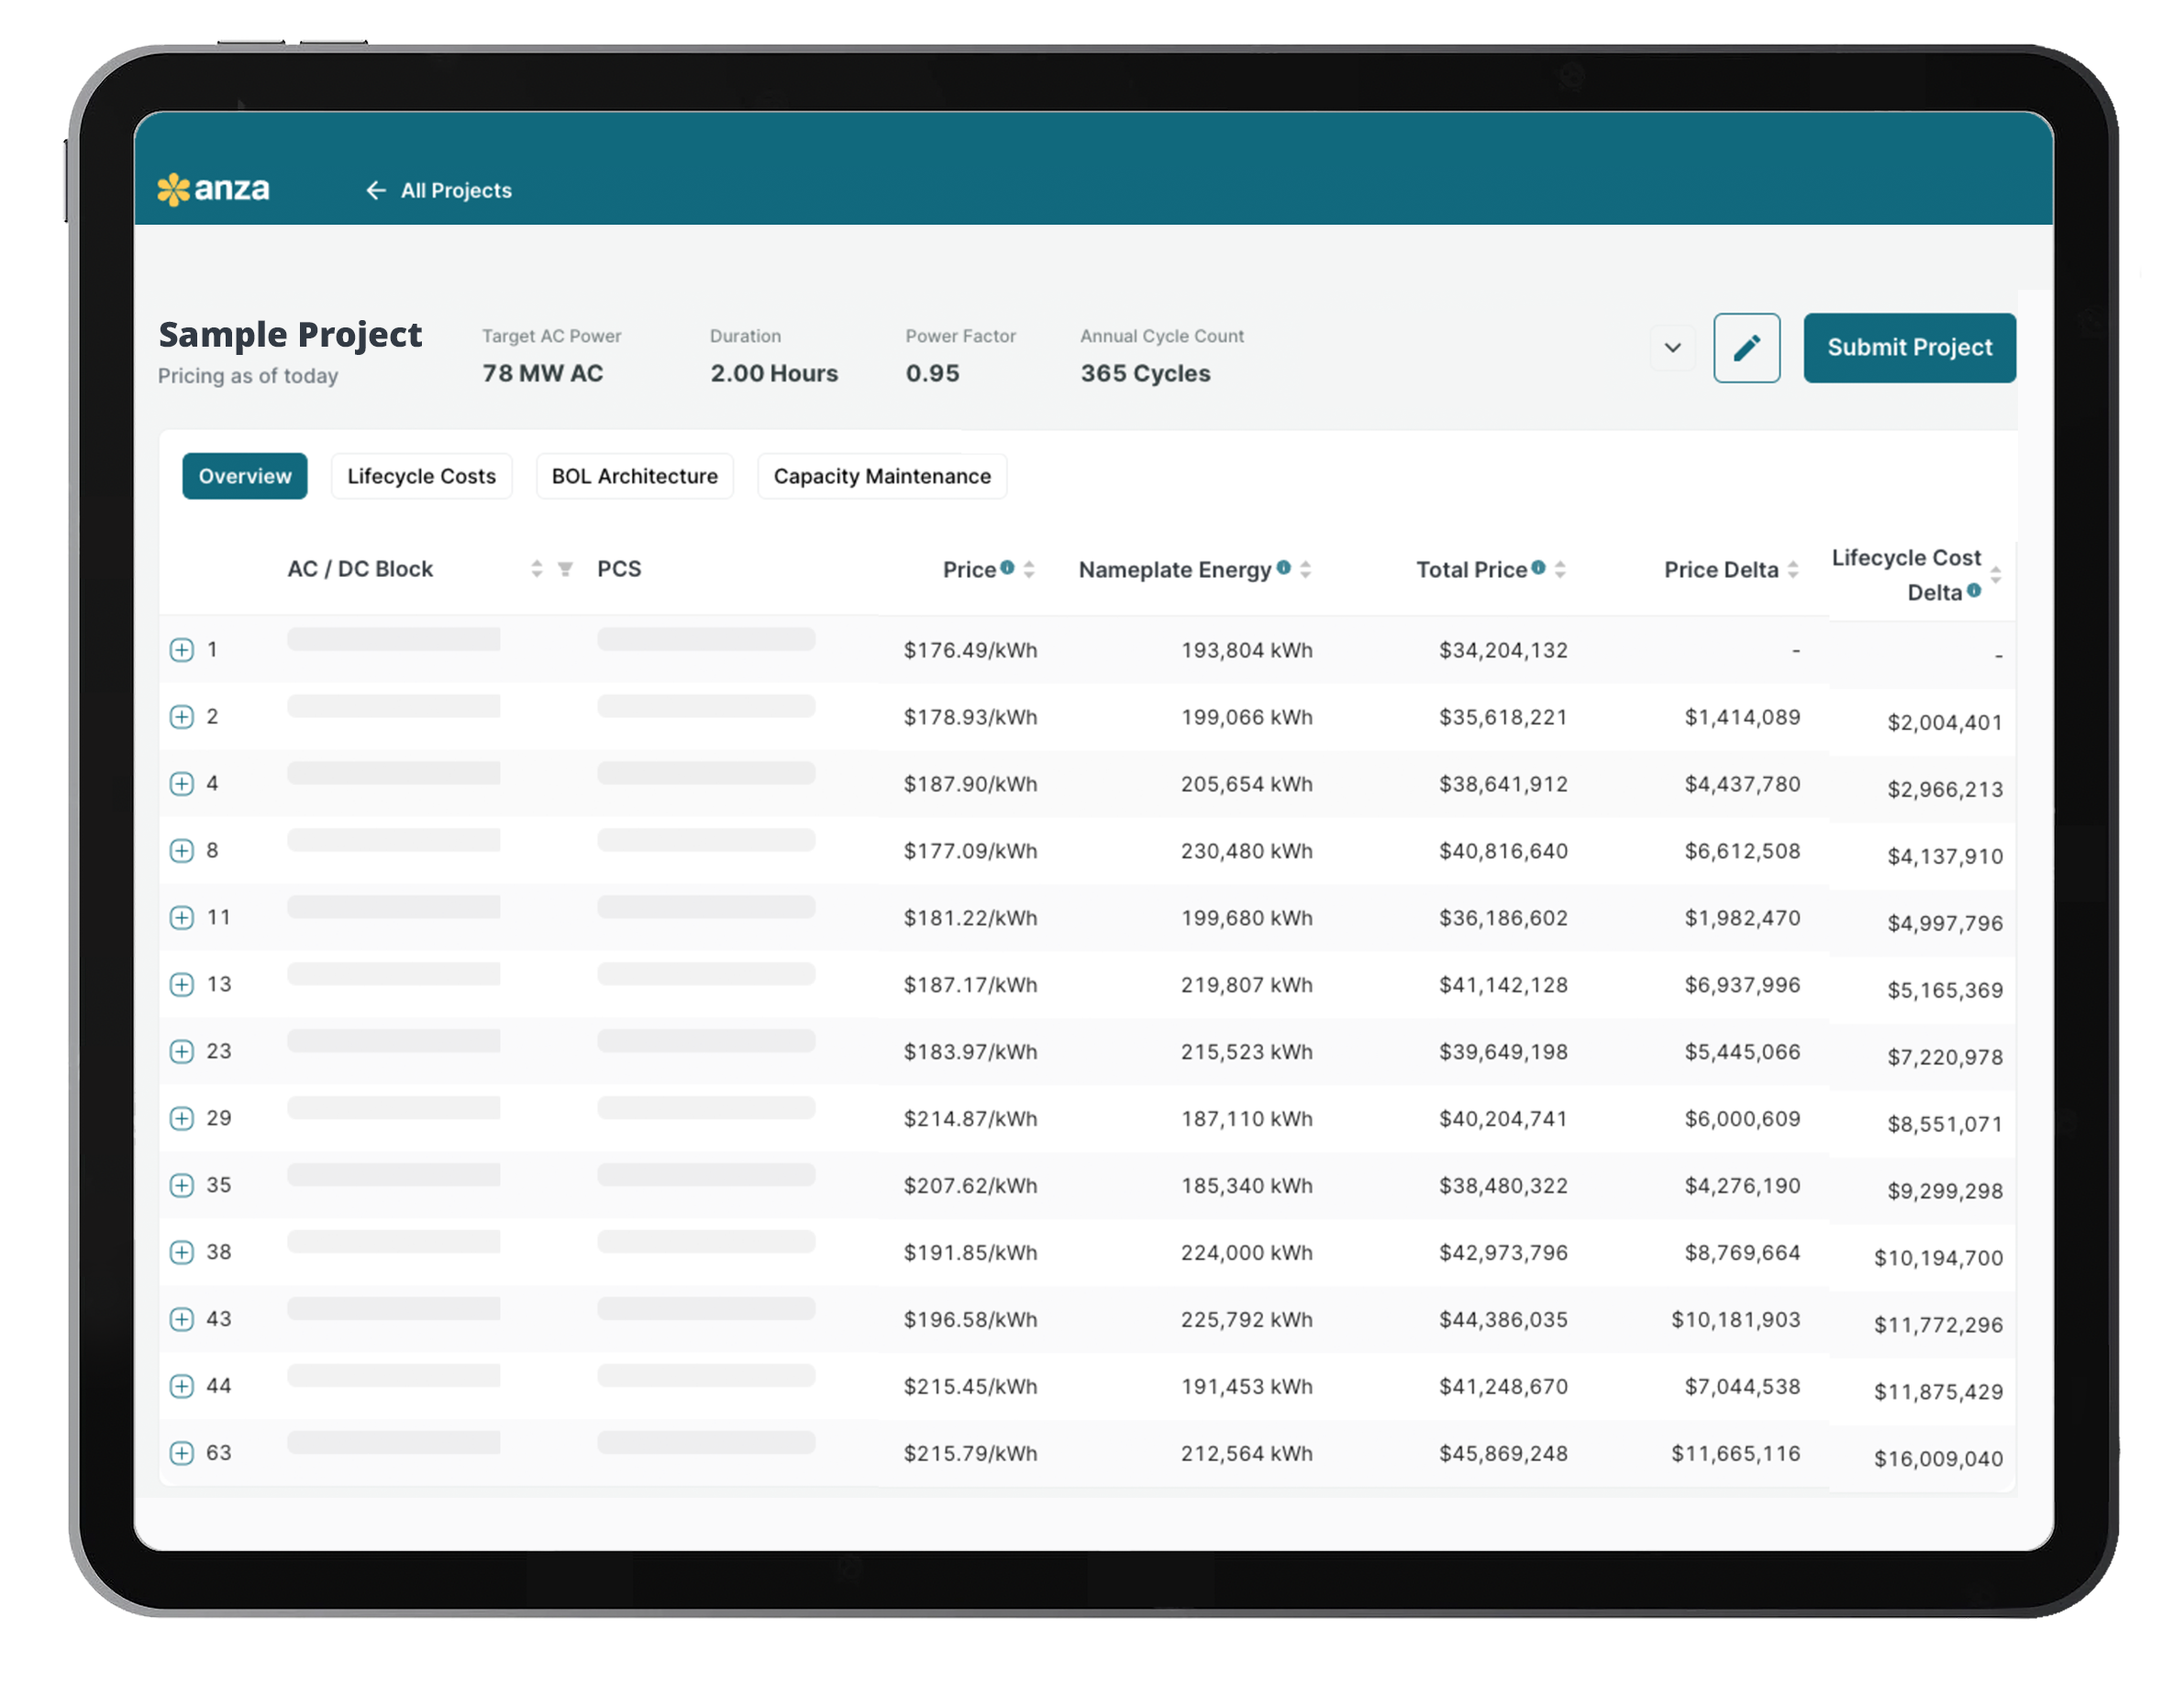Click the 215,523 kWh energy value

click(x=1246, y=1052)
